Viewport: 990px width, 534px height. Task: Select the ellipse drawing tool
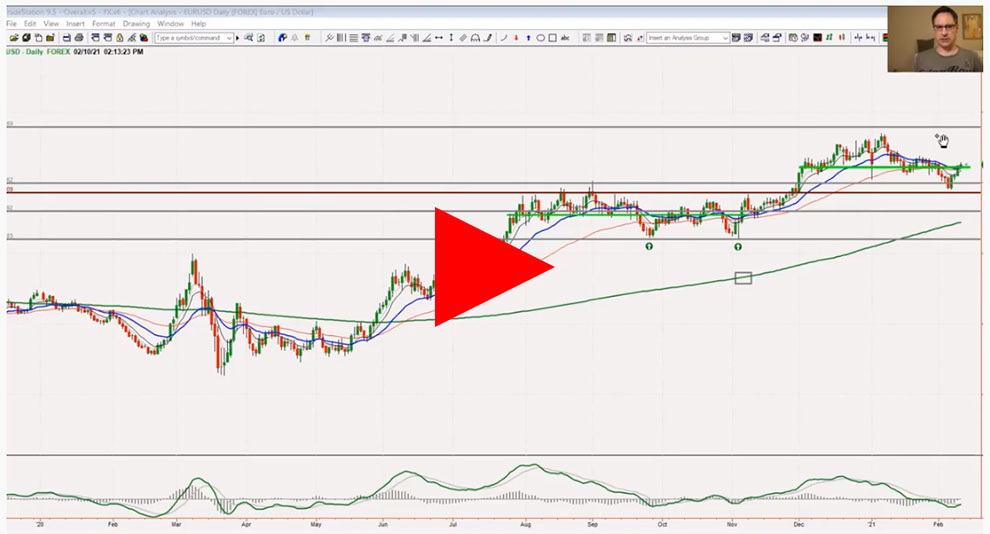pyautogui.click(x=540, y=38)
